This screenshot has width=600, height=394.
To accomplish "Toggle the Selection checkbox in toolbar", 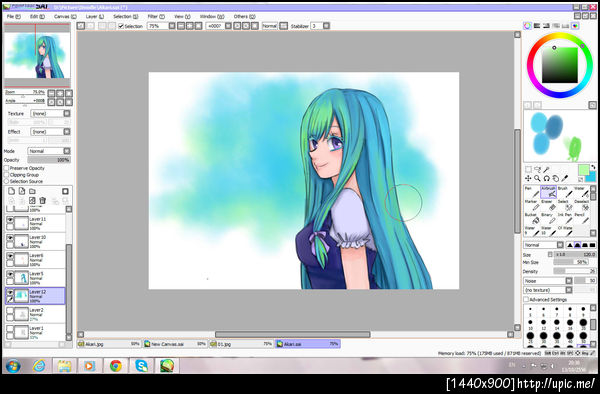I will (x=121, y=26).
